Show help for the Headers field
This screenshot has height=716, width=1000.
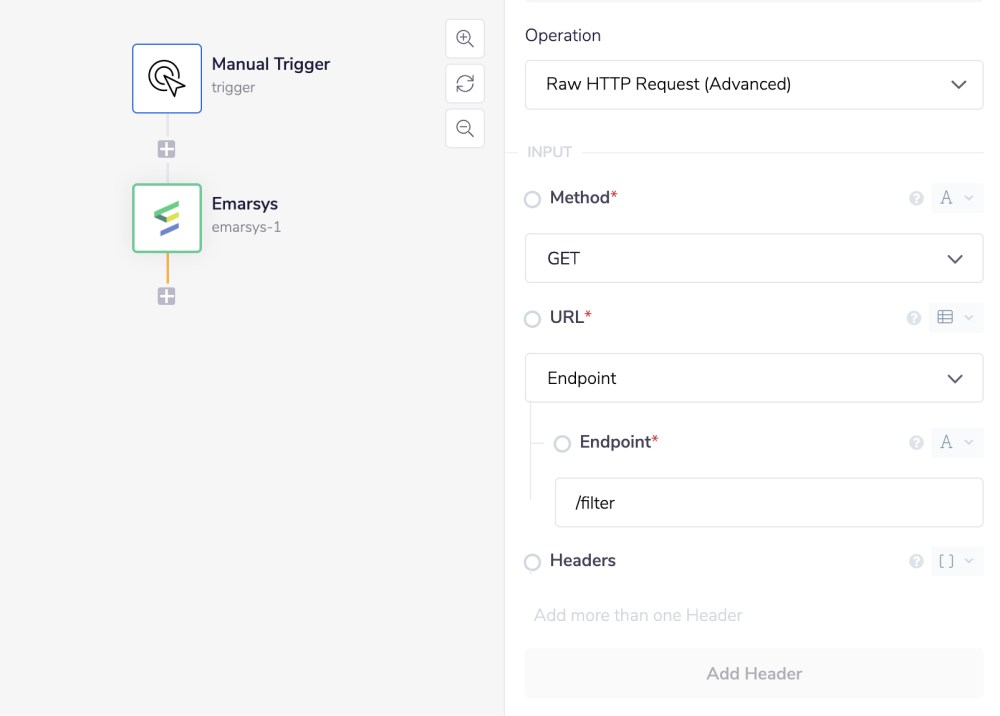(915, 562)
